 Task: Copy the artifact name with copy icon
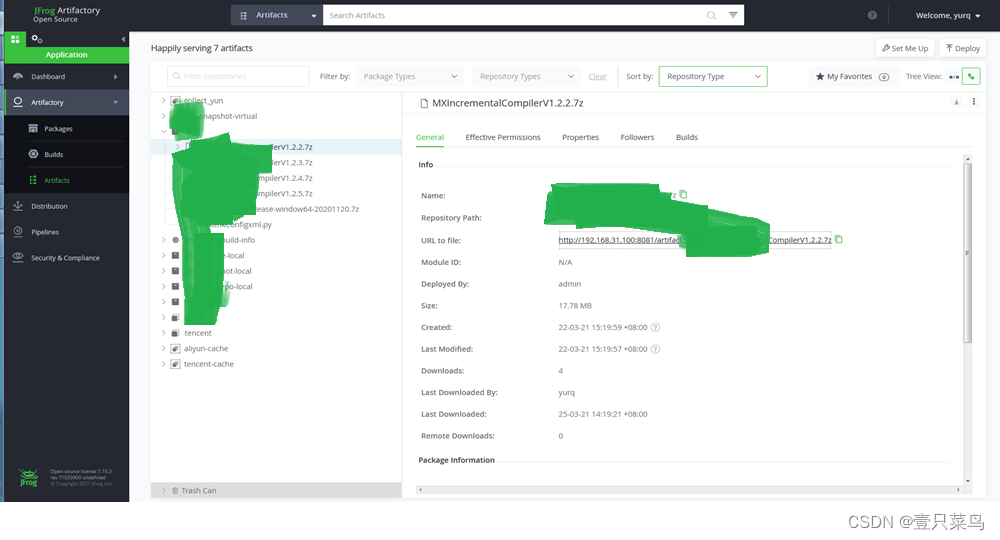click(x=683, y=194)
